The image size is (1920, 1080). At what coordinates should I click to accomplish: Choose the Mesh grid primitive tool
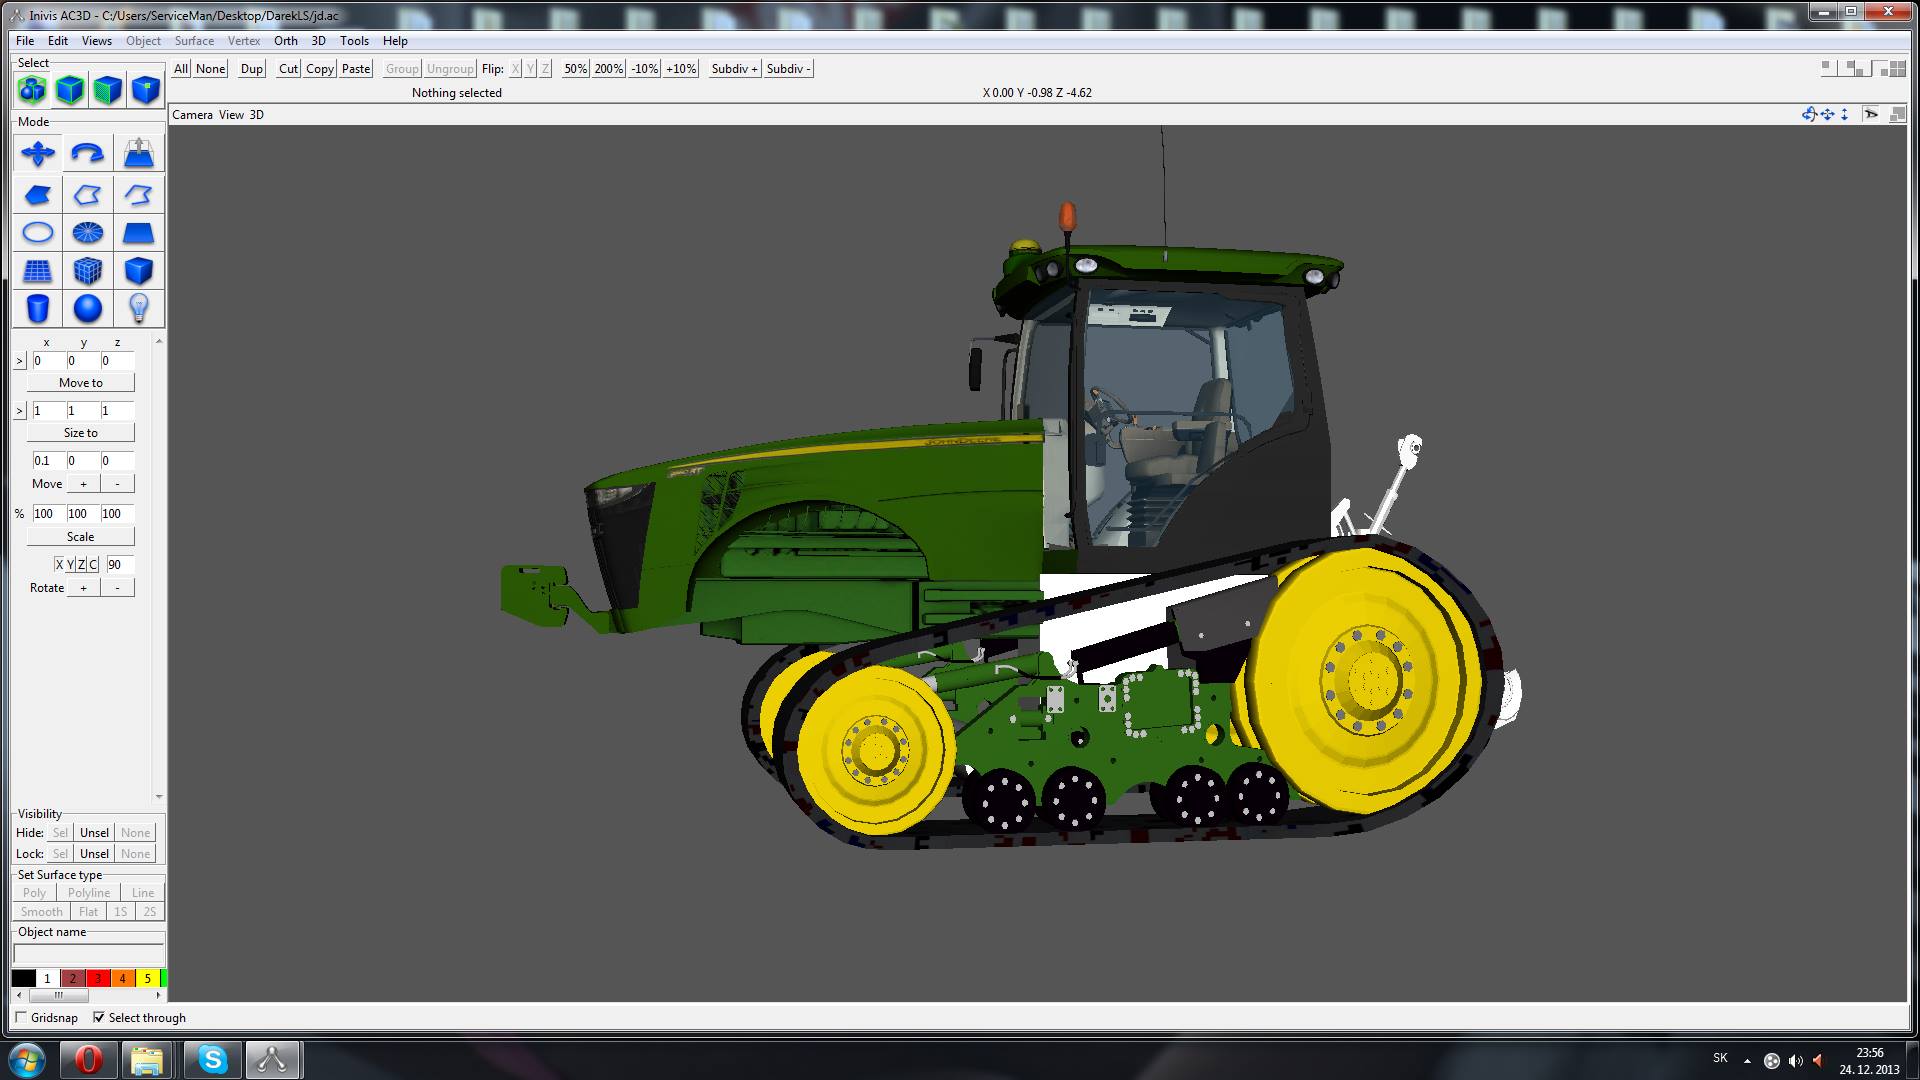38,271
